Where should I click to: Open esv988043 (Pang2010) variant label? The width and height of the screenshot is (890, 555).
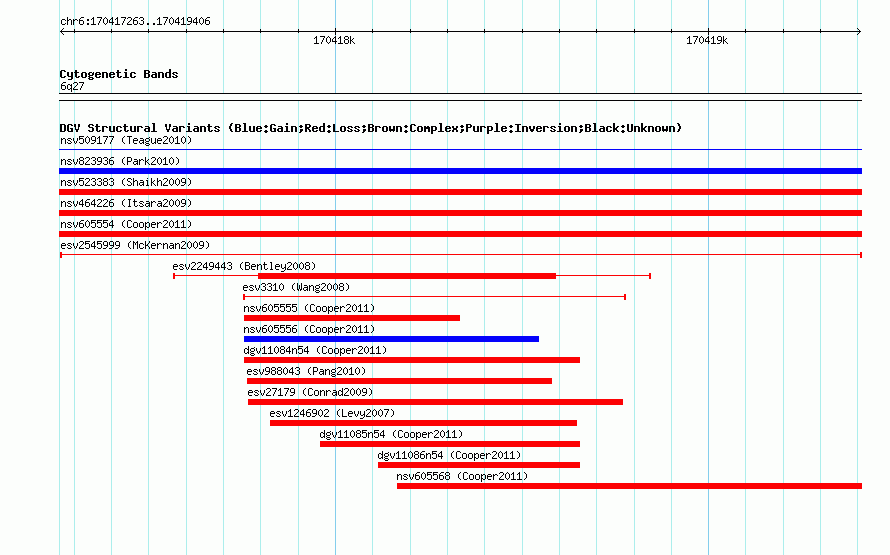[x=306, y=371]
